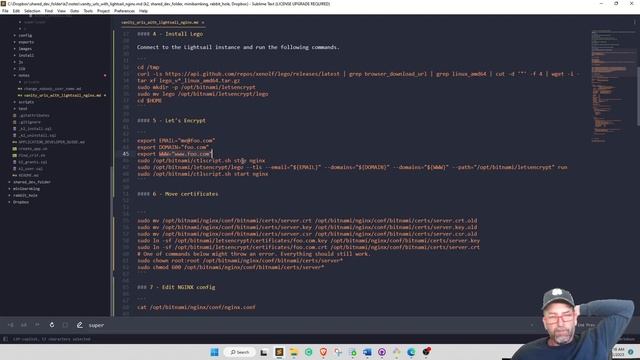Open the Find menu
Image resolution: width=640 pixels, height=360 pixels.
click(49, 11)
